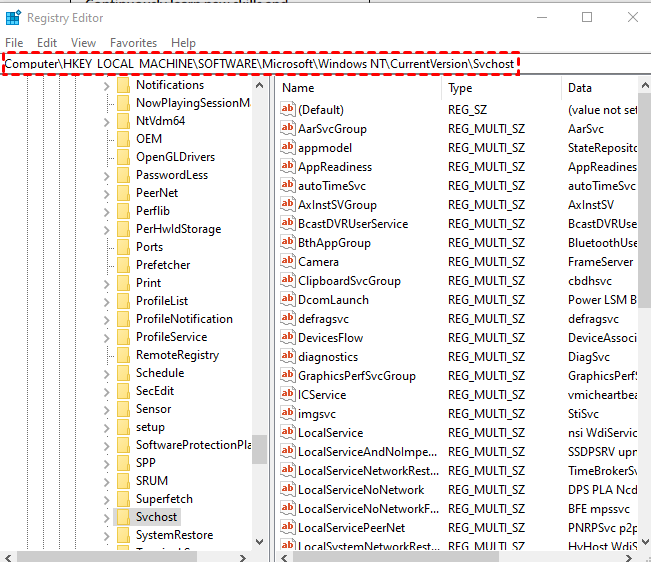
Task: Select the DevicesFlow value name
Action: (x=330, y=338)
